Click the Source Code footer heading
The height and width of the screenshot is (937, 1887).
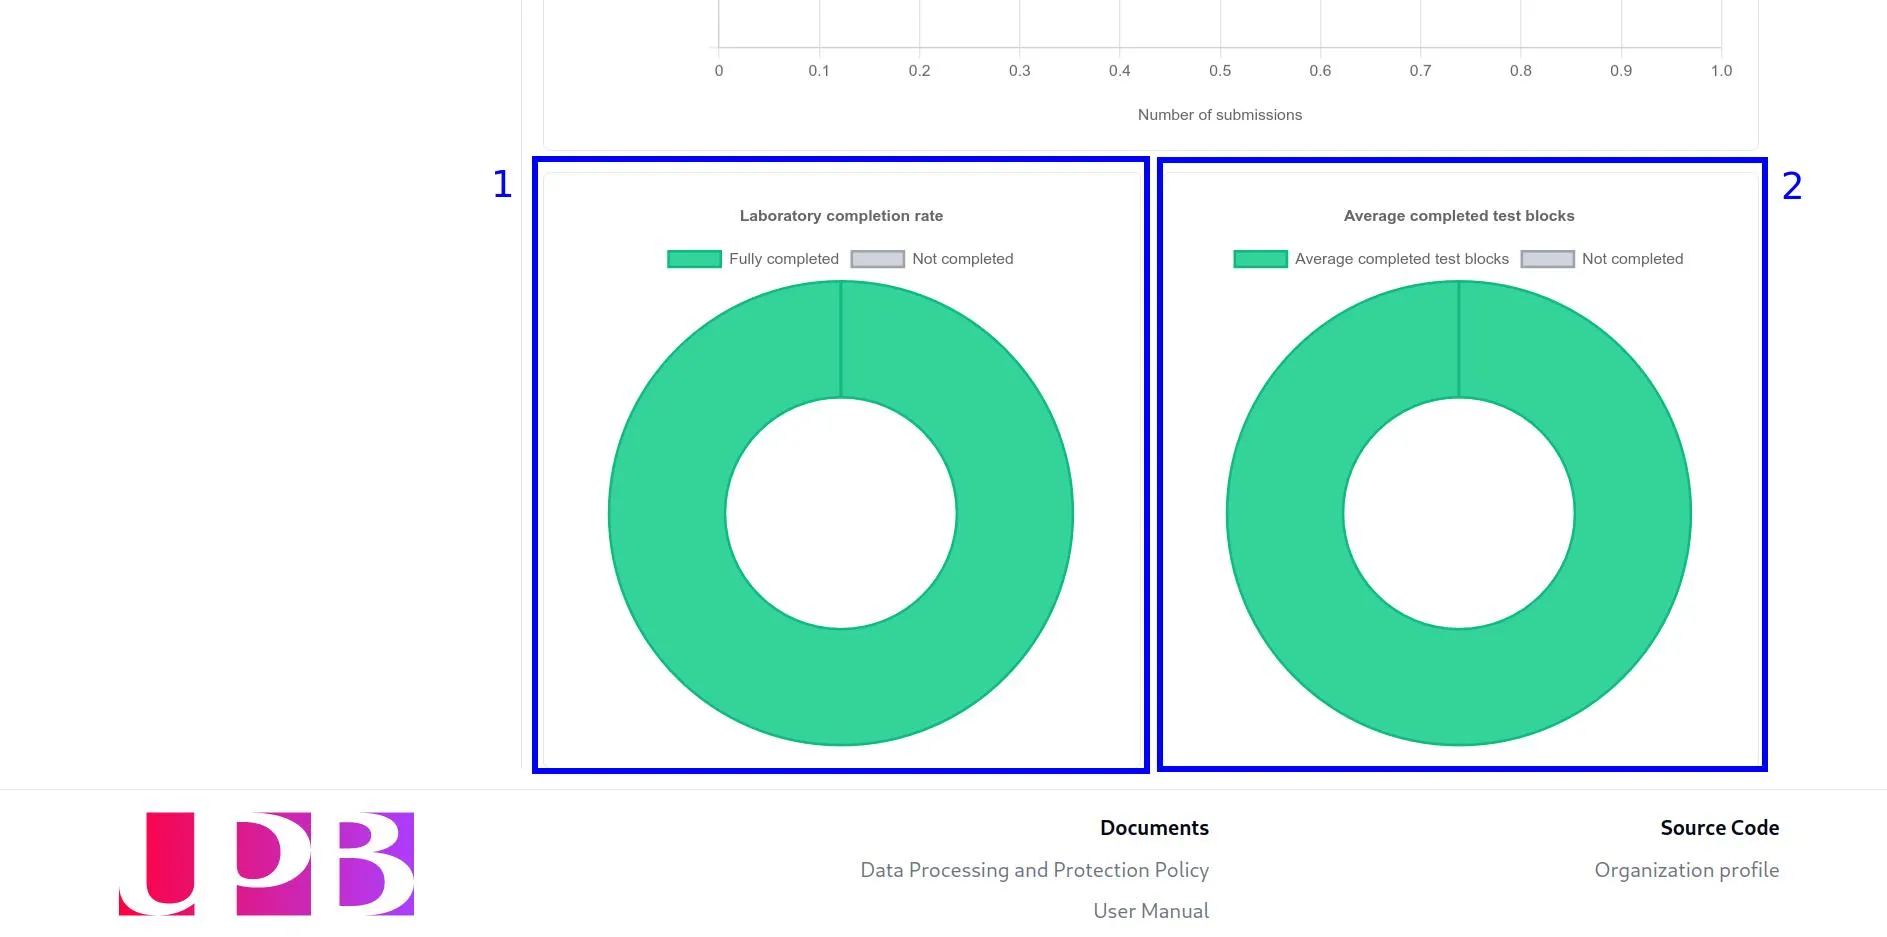click(x=1719, y=828)
